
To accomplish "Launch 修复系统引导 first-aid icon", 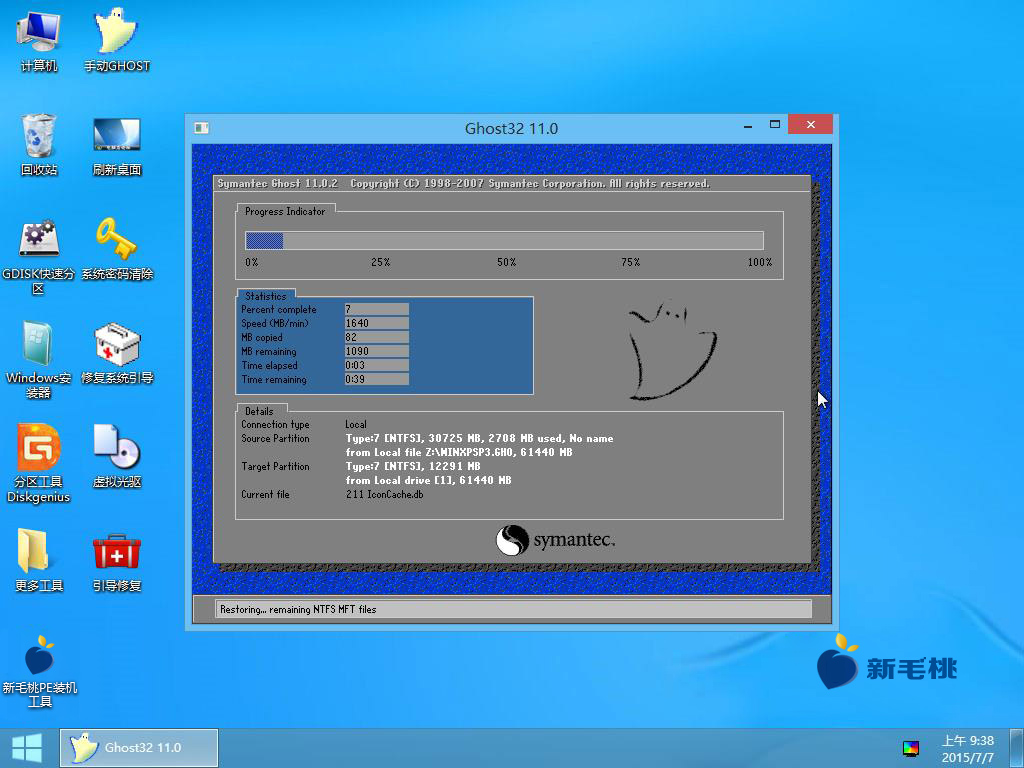I will click(x=116, y=353).
